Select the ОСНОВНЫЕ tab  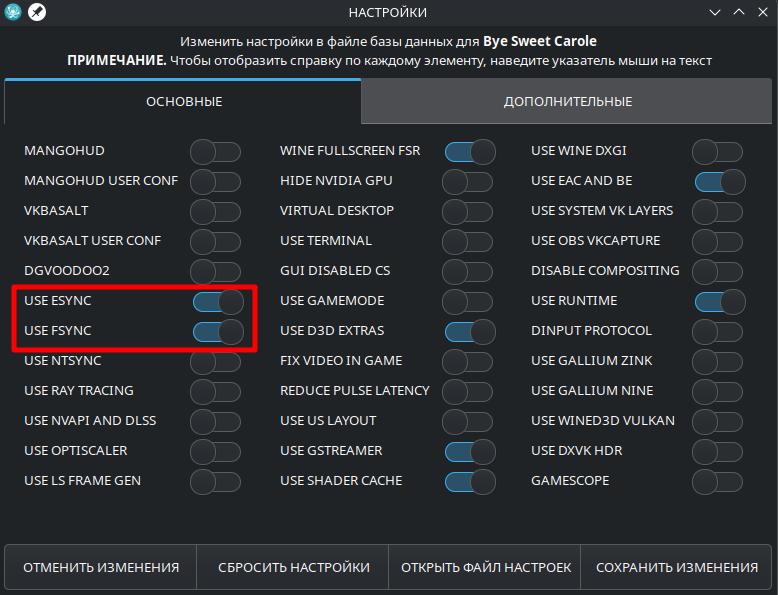tap(184, 101)
